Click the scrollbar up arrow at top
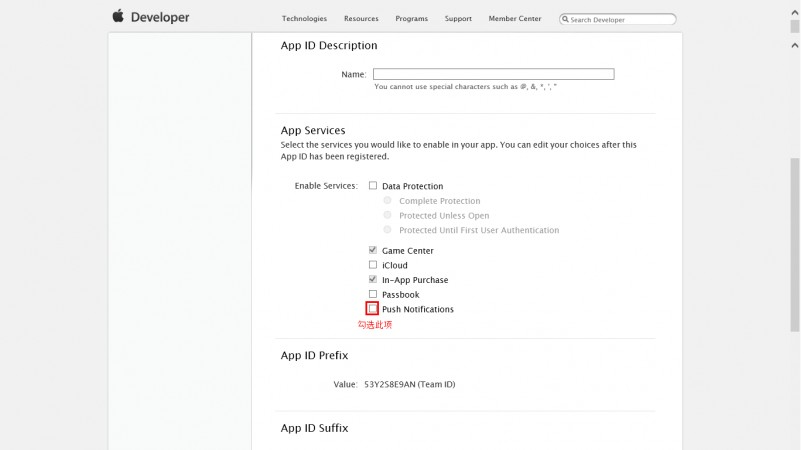The height and width of the screenshot is (450, 801). point(795,13)
